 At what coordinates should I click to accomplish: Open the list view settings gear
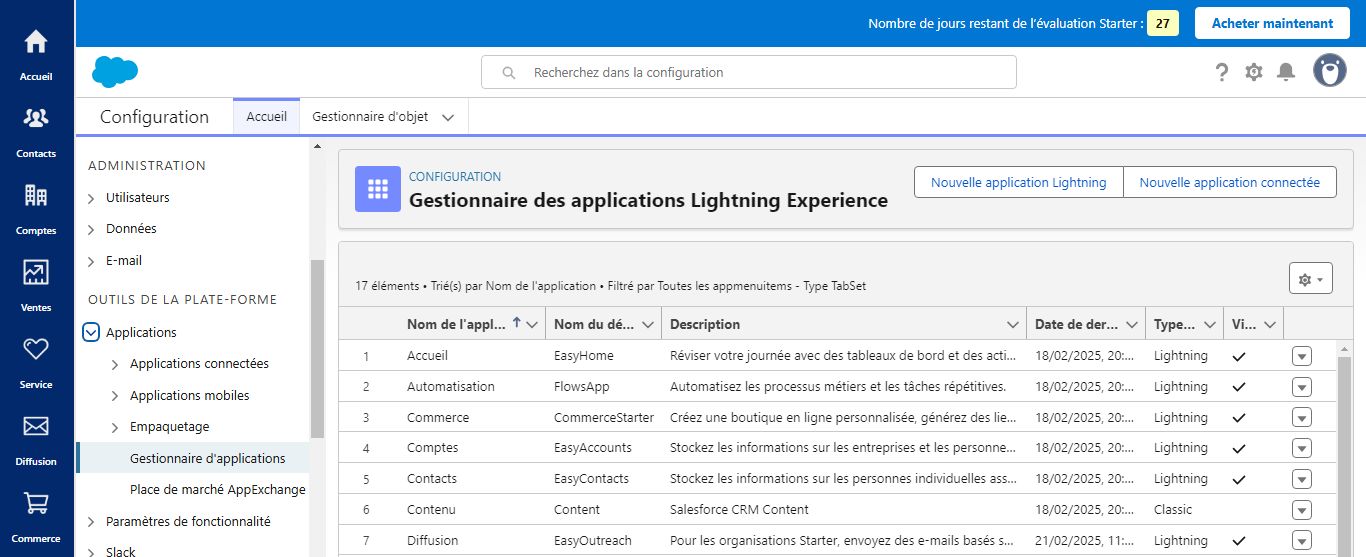click(x=1311, y=280)
